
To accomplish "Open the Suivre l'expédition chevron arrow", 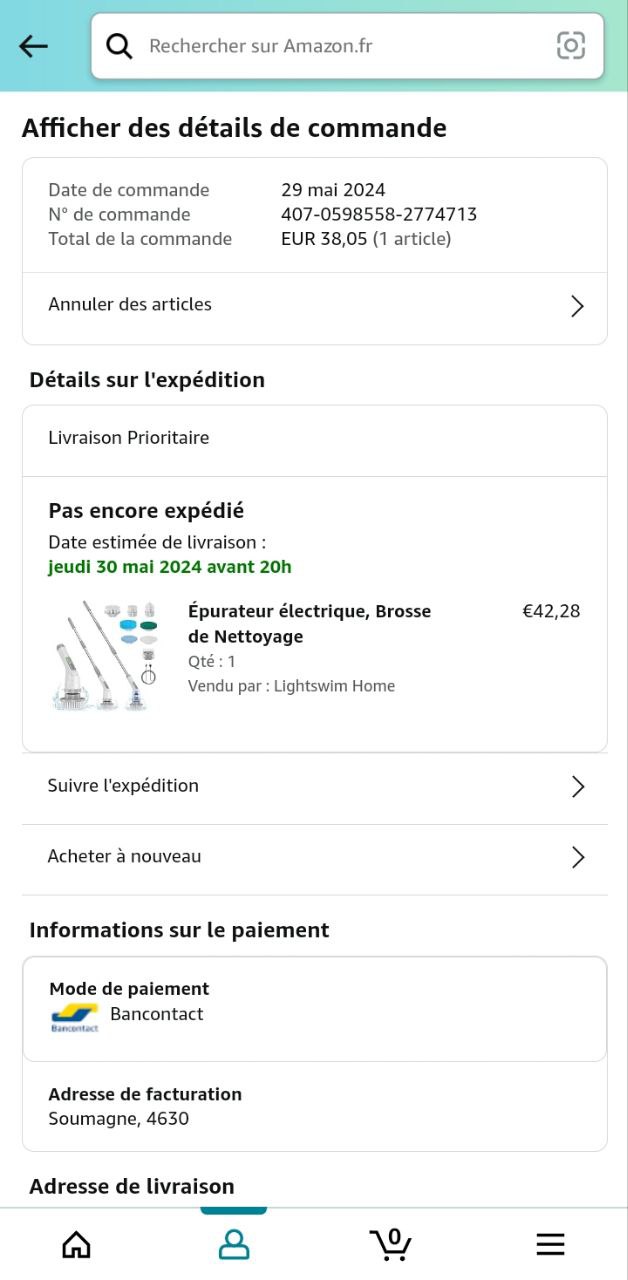I will click(577, 787).
